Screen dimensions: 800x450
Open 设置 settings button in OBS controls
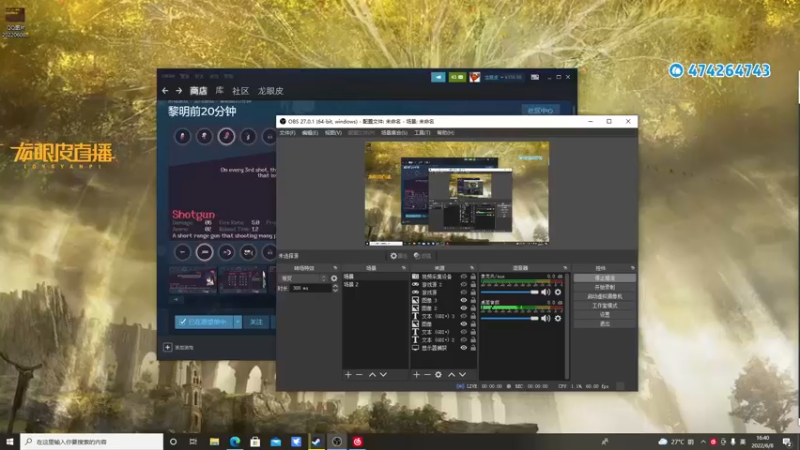point(605,315)
